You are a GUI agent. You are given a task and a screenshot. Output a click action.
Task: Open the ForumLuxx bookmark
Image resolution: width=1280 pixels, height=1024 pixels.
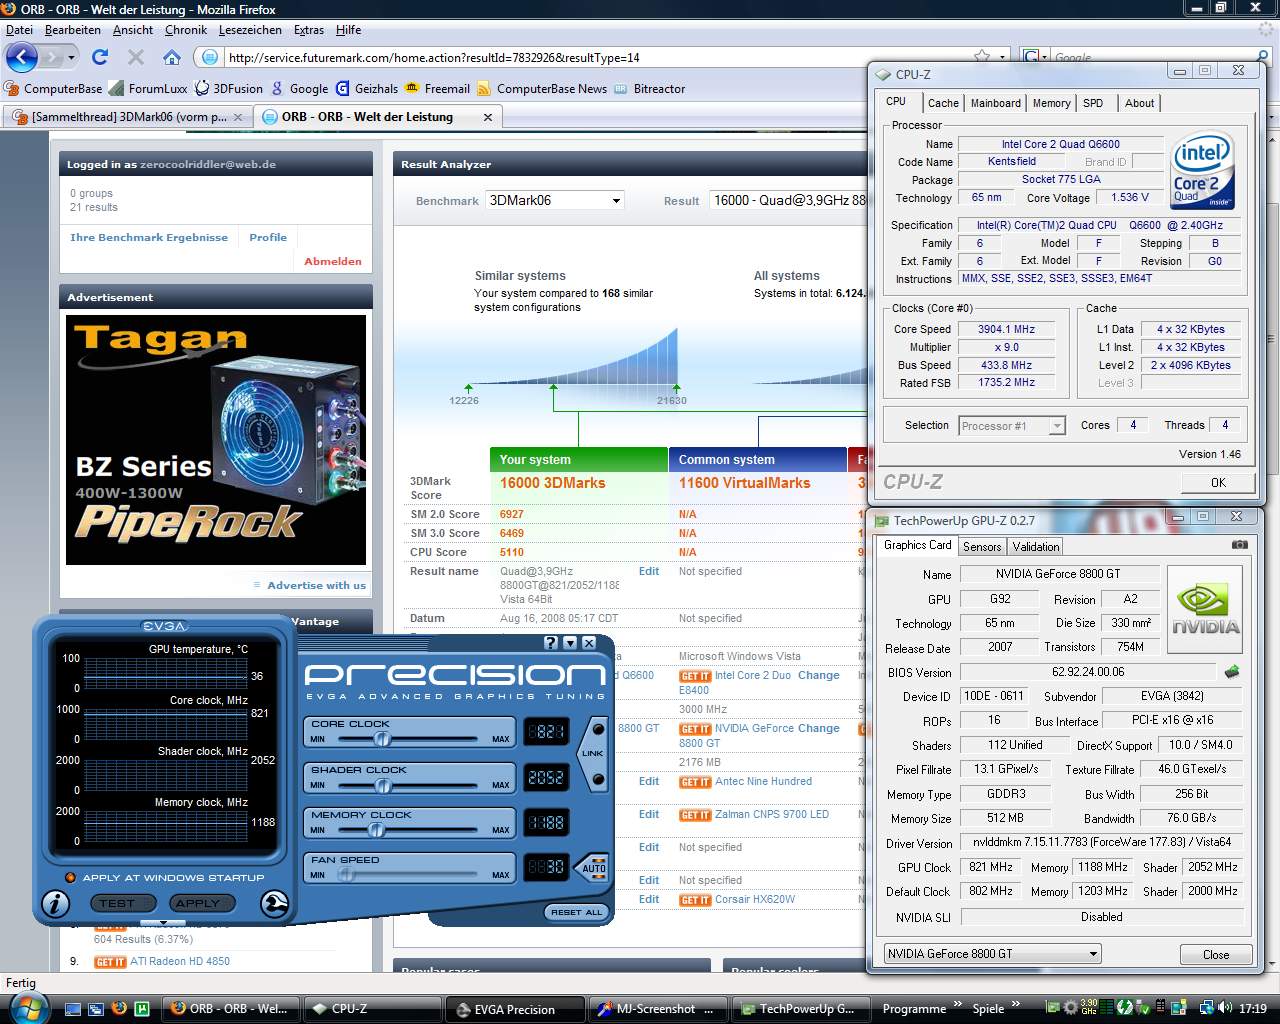[148, 88]
